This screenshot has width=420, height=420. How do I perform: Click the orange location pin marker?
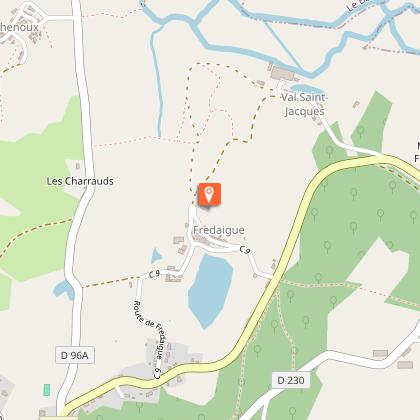[x=209, y=194]
